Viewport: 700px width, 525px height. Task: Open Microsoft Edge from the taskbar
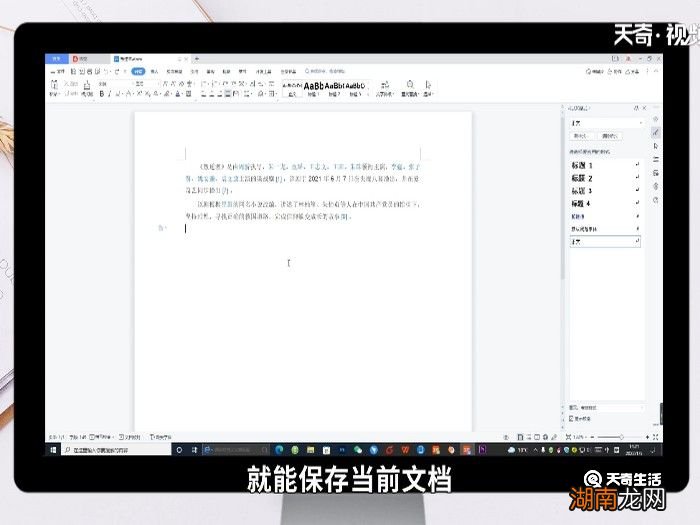[x=279, y=450]
